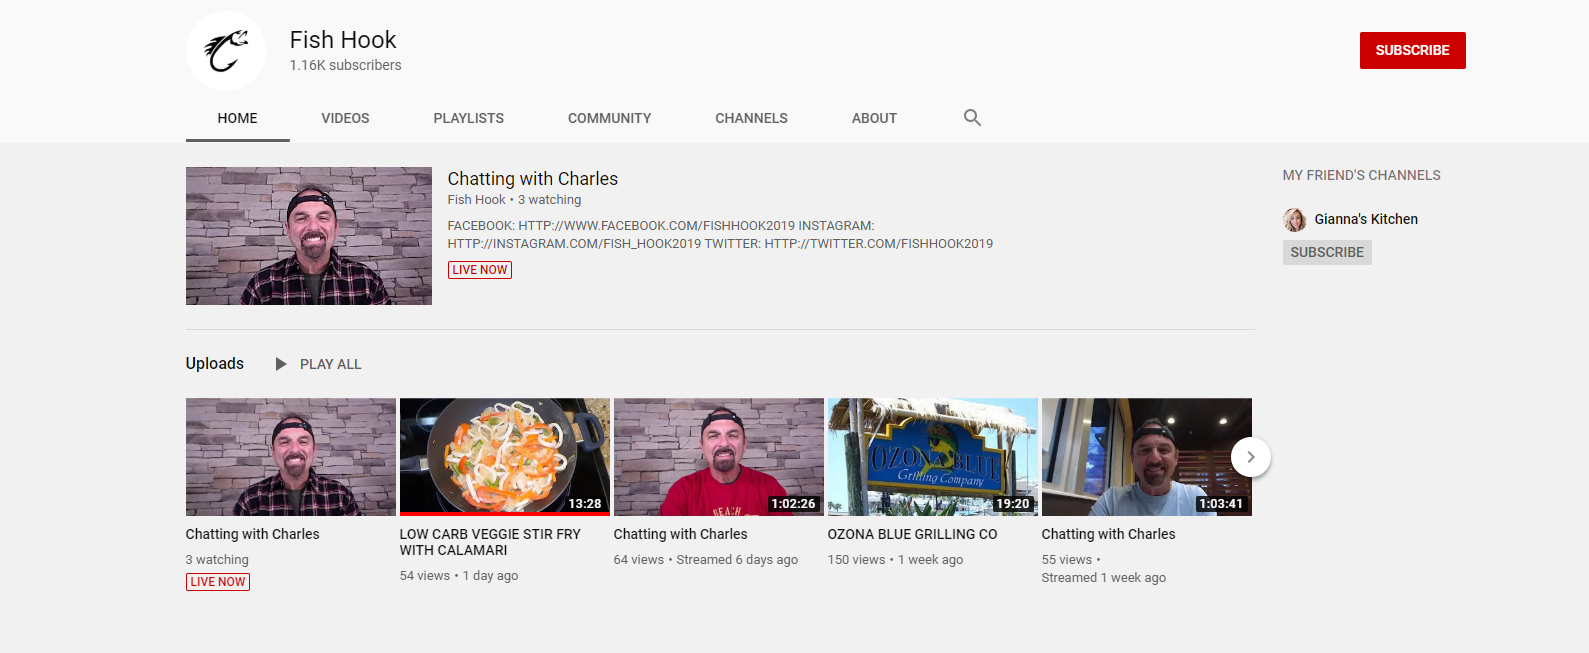Click the Fish Hook channel name heading
Image resolution: width=1589 pixels, height=653 pixels.
pyautogui.click(x=343, y=40)
